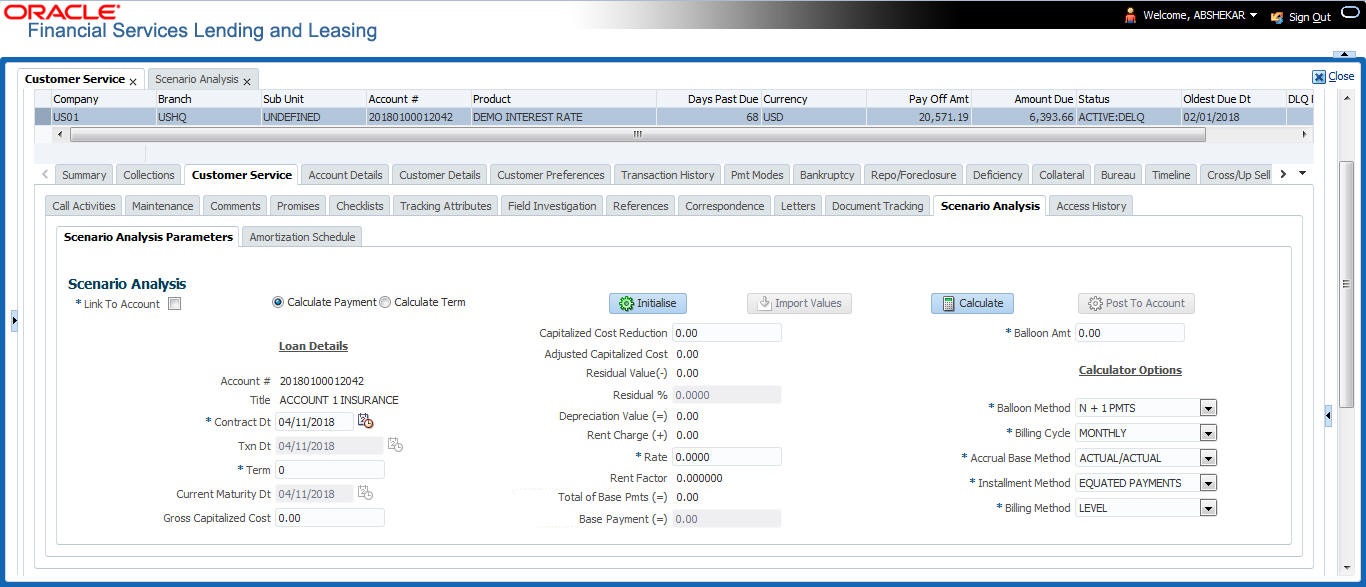Click the ACTIVE:DELQ status cell
This screenshot has width=1366, height=587.
pyautogui.click(x=1128, y=117)
